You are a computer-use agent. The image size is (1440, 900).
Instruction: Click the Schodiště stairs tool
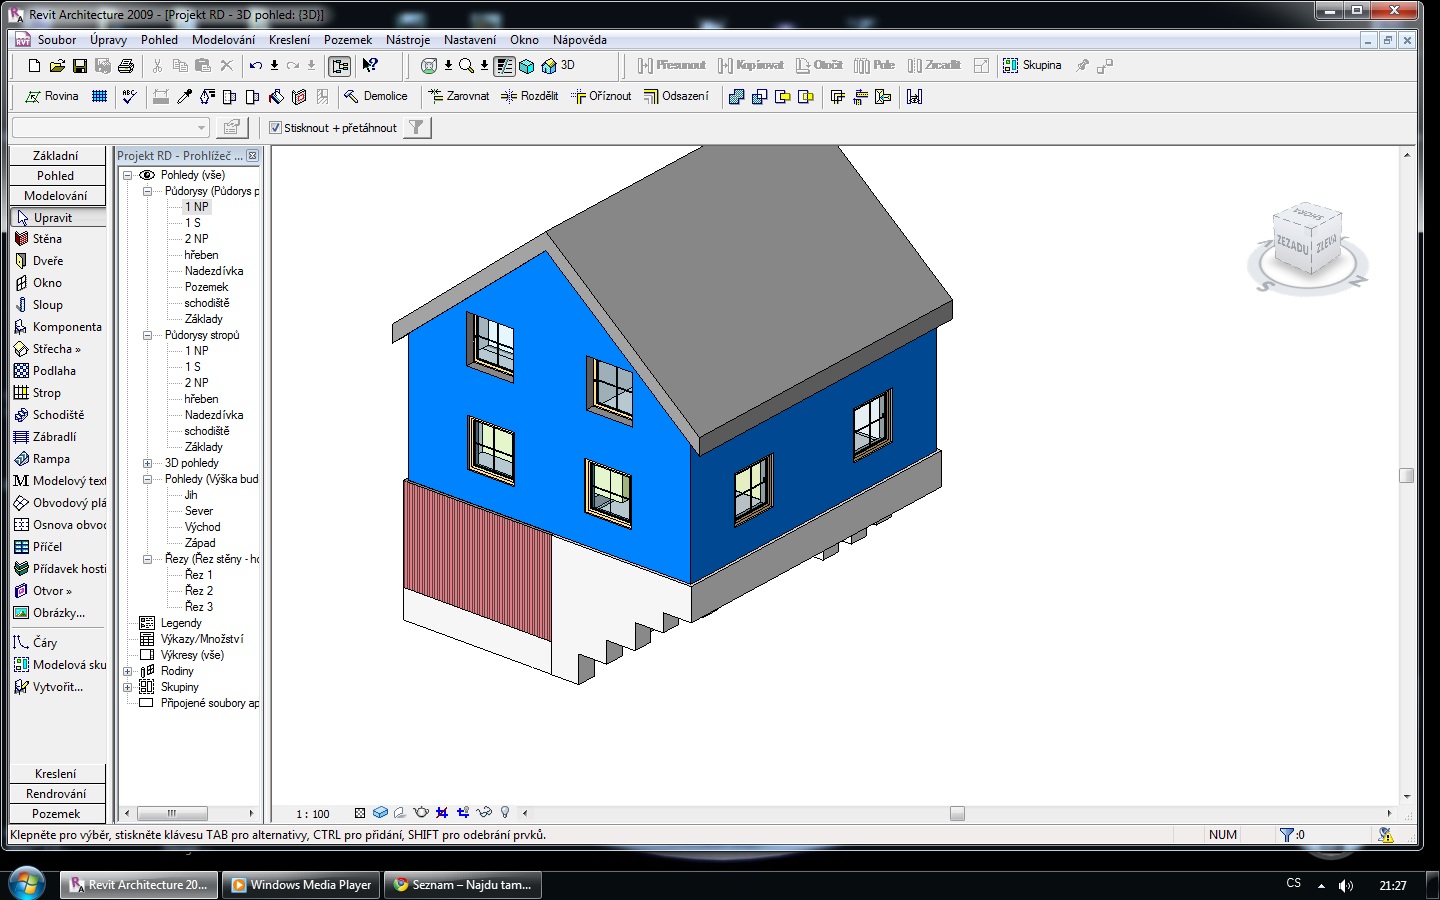(57, 415)
